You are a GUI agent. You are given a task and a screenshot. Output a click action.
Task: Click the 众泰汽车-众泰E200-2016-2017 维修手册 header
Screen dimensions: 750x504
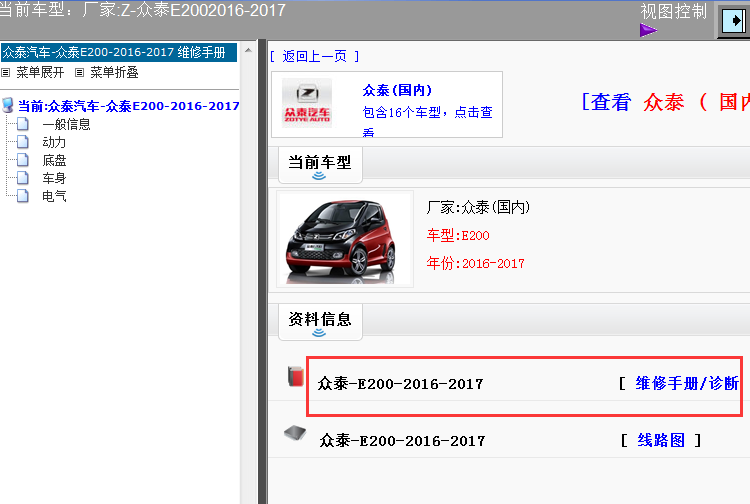click(x=119, y=52)
